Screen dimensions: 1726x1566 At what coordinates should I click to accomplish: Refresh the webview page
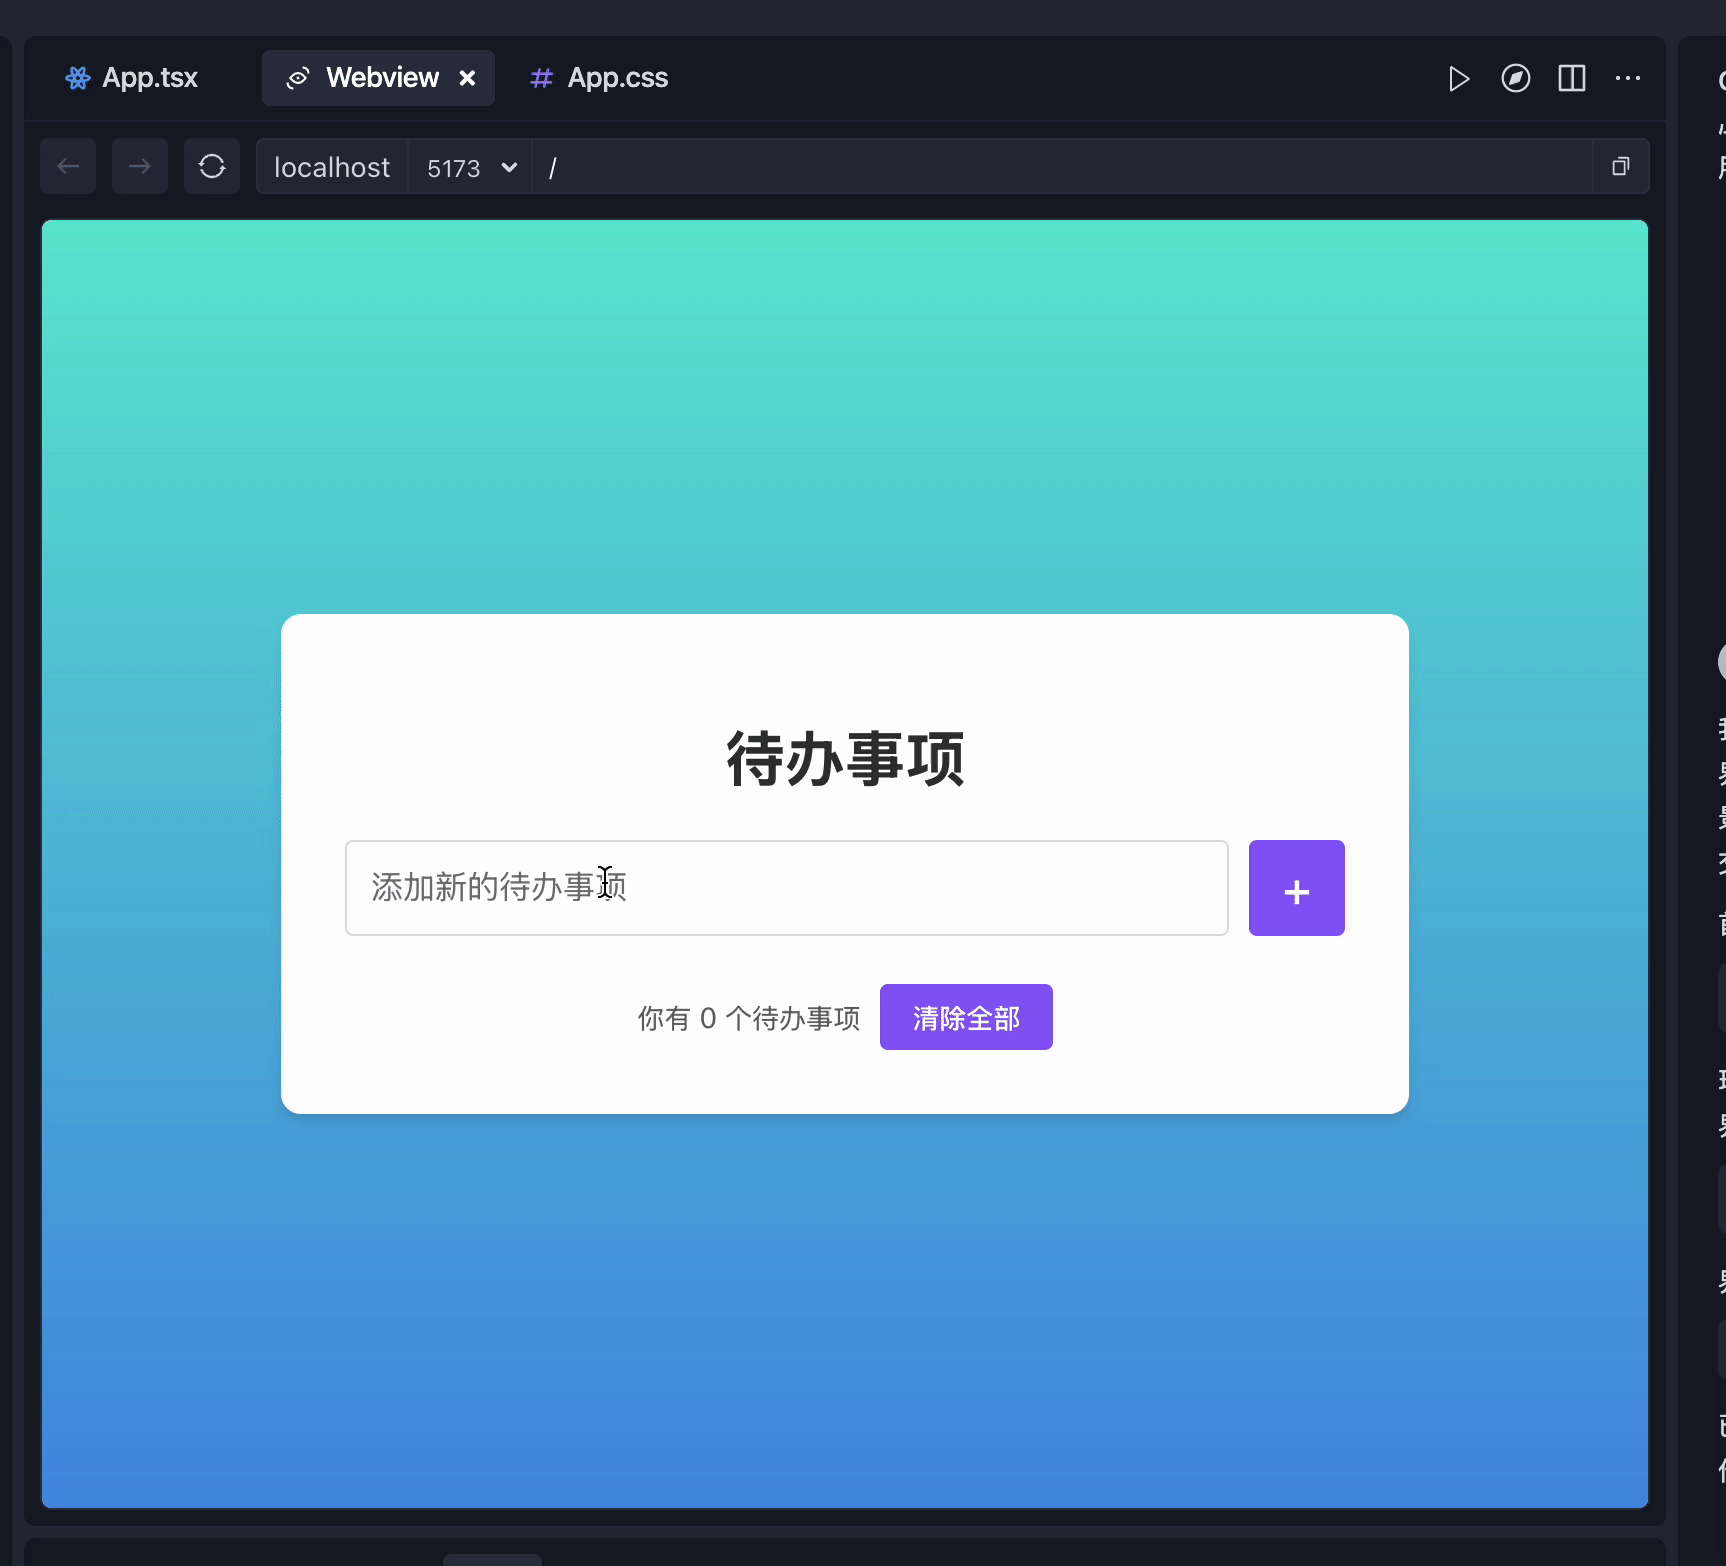[212, 166]
